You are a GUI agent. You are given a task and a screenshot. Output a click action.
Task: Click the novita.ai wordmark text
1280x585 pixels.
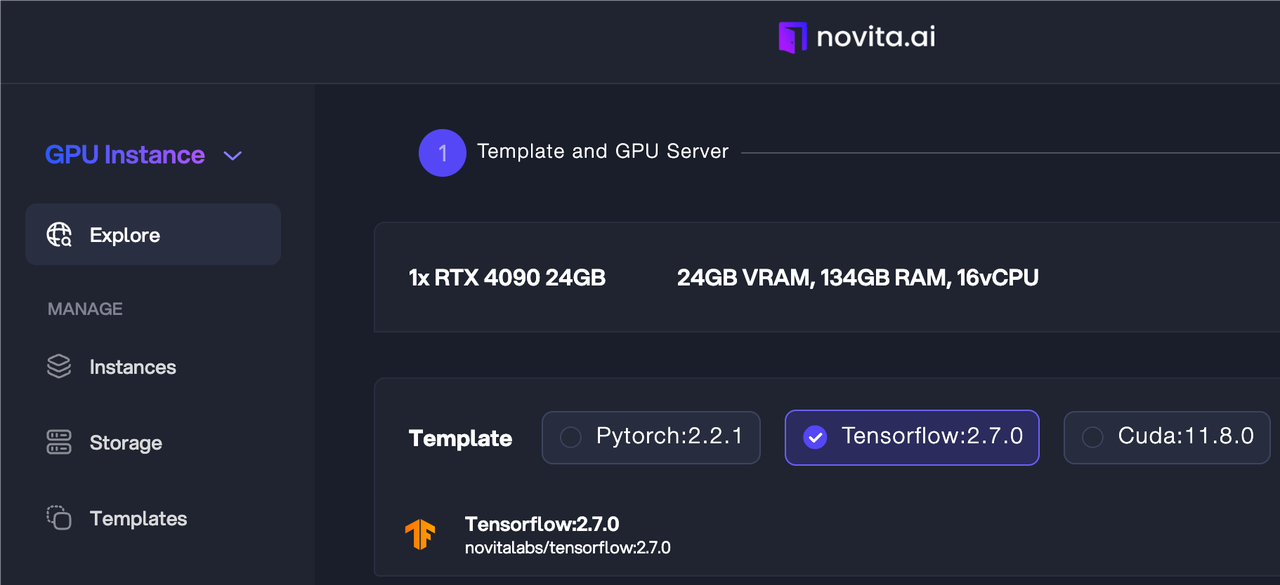pyautogui.click(x=876, y=38)
